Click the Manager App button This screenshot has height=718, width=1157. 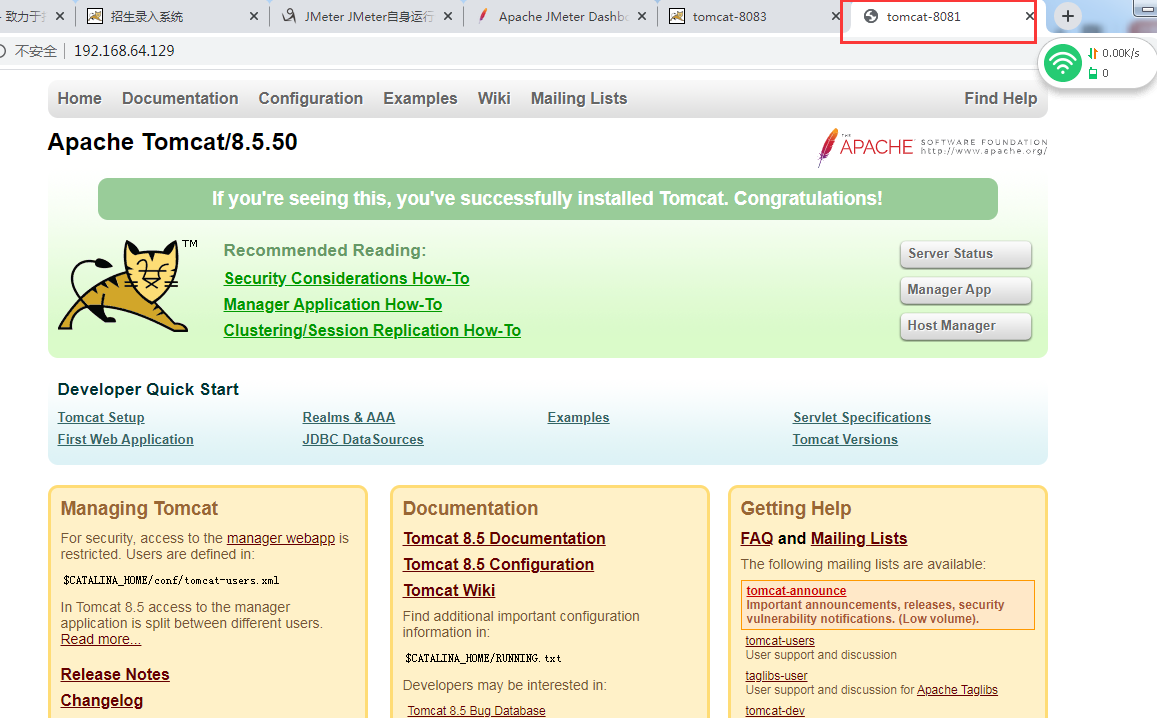[x=966, y=290]
